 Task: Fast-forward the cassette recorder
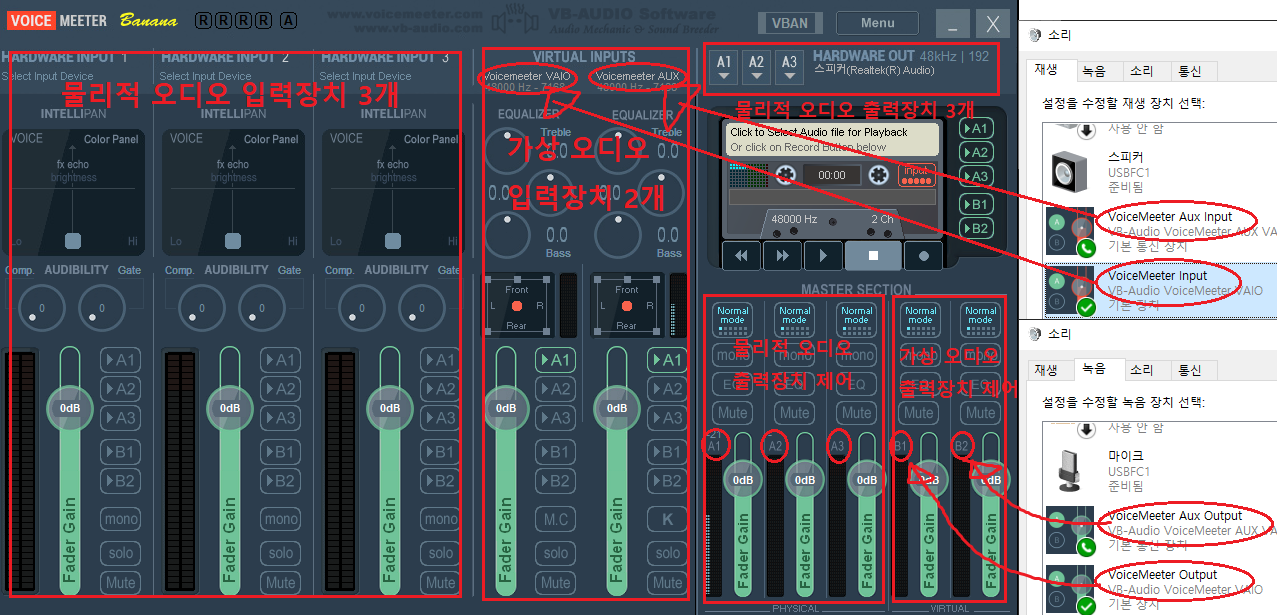[782, 256]
